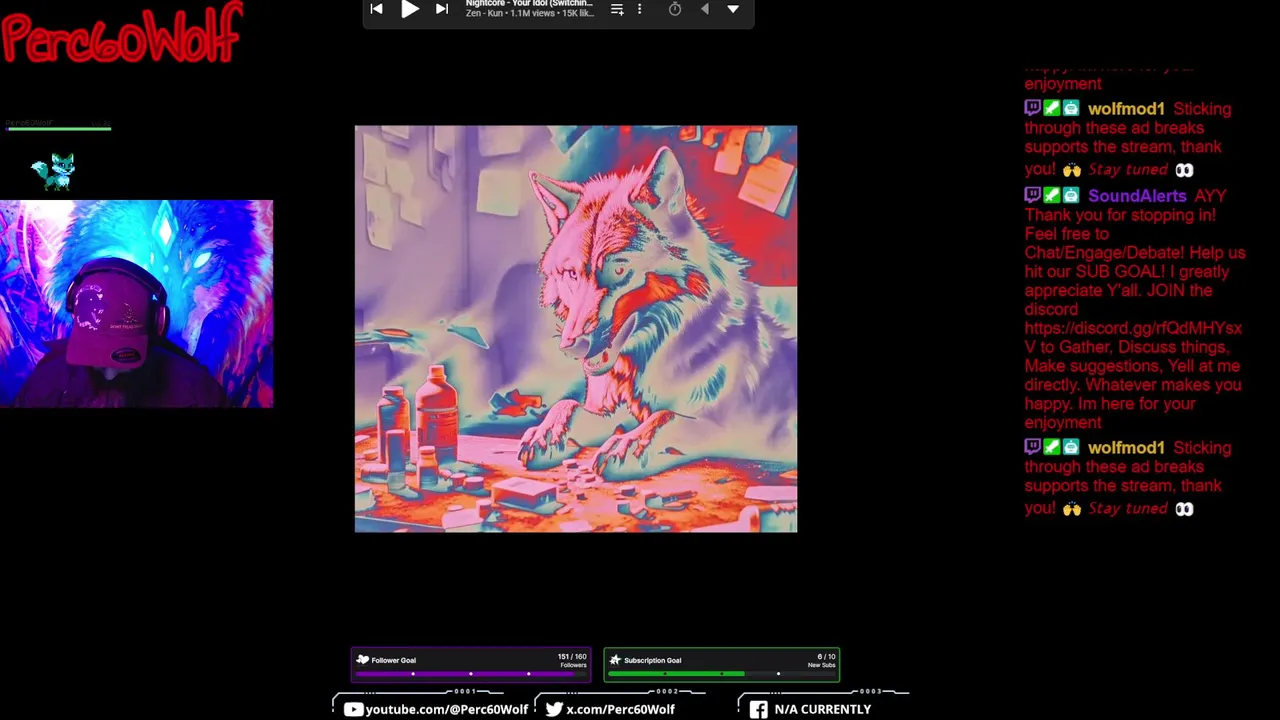Click the small Perc60Wolf name bar above avatar
The width and height of the screenshot is (1280, 720).
click(x=58, y=125)
